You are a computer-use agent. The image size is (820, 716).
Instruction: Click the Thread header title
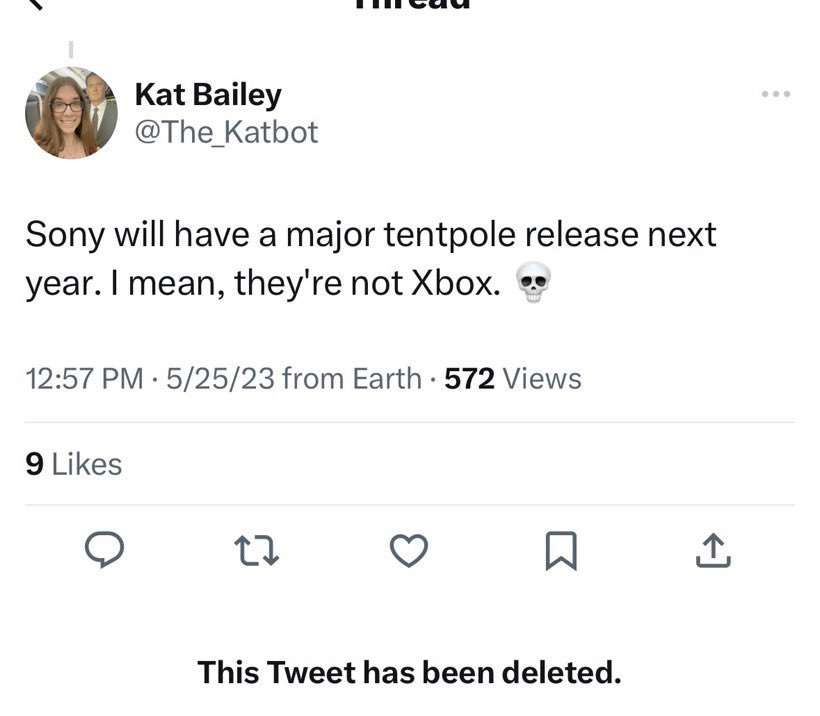click(x=410, y=4)
